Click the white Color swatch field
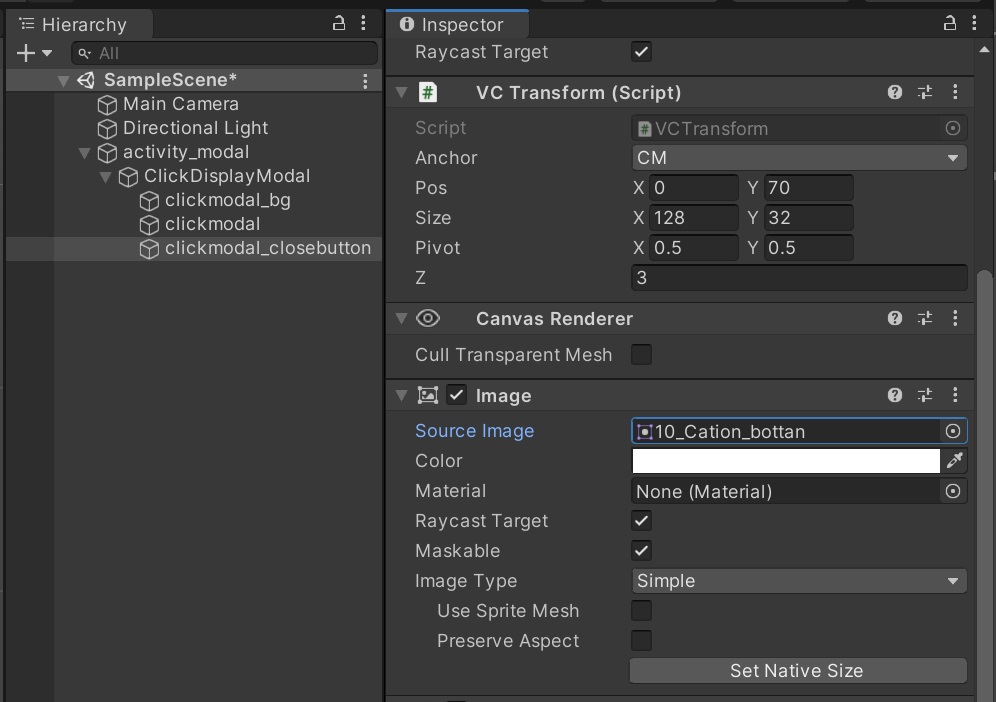 (x=786, y=460)
